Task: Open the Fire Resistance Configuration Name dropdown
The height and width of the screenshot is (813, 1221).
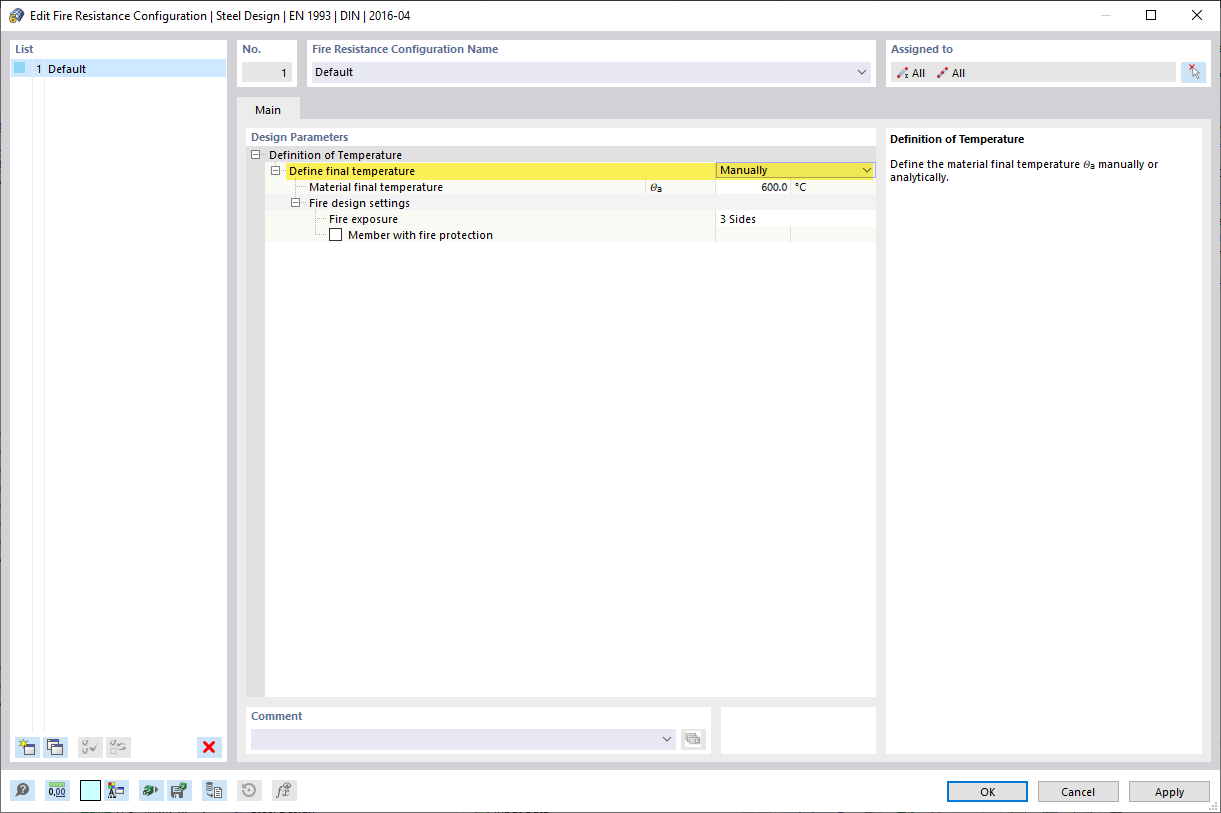Action: pyautogui.click(x=863, y=72)
